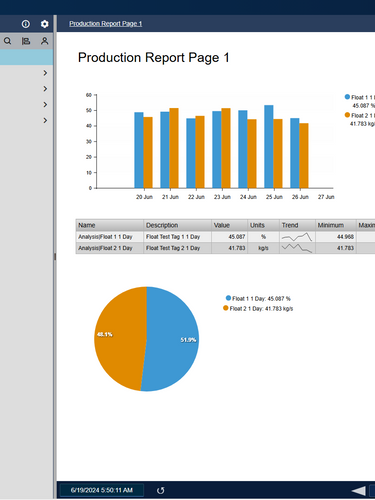Select the hierarchy view icon

[x=26, y=41]
